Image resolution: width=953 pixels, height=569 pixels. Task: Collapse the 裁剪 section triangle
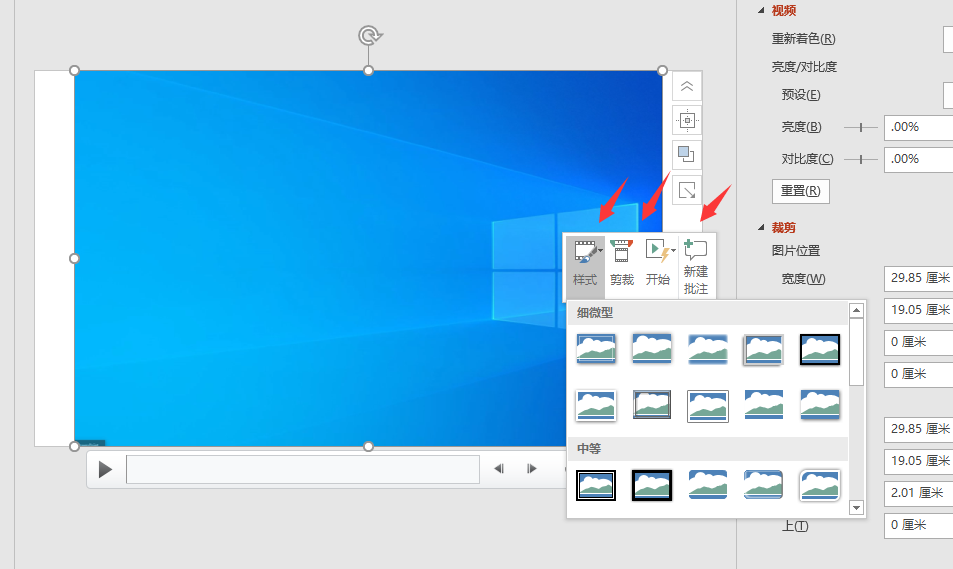[761, 227]
